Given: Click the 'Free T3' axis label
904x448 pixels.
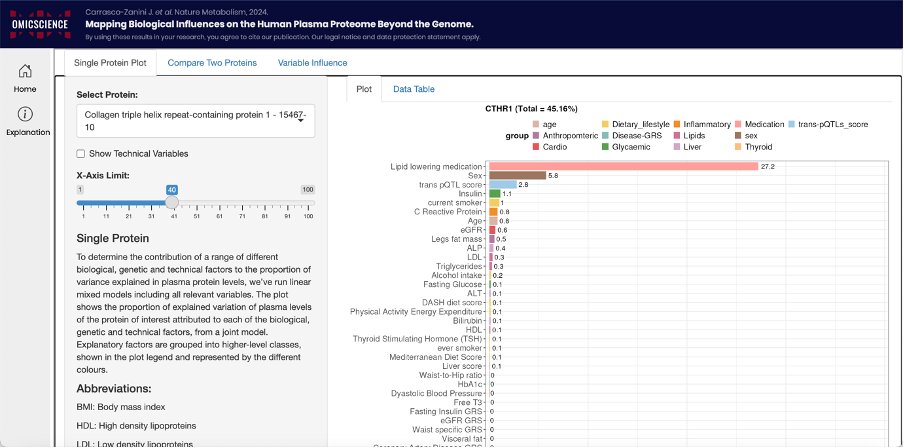Looking at the screenshot, I should 469,402.
